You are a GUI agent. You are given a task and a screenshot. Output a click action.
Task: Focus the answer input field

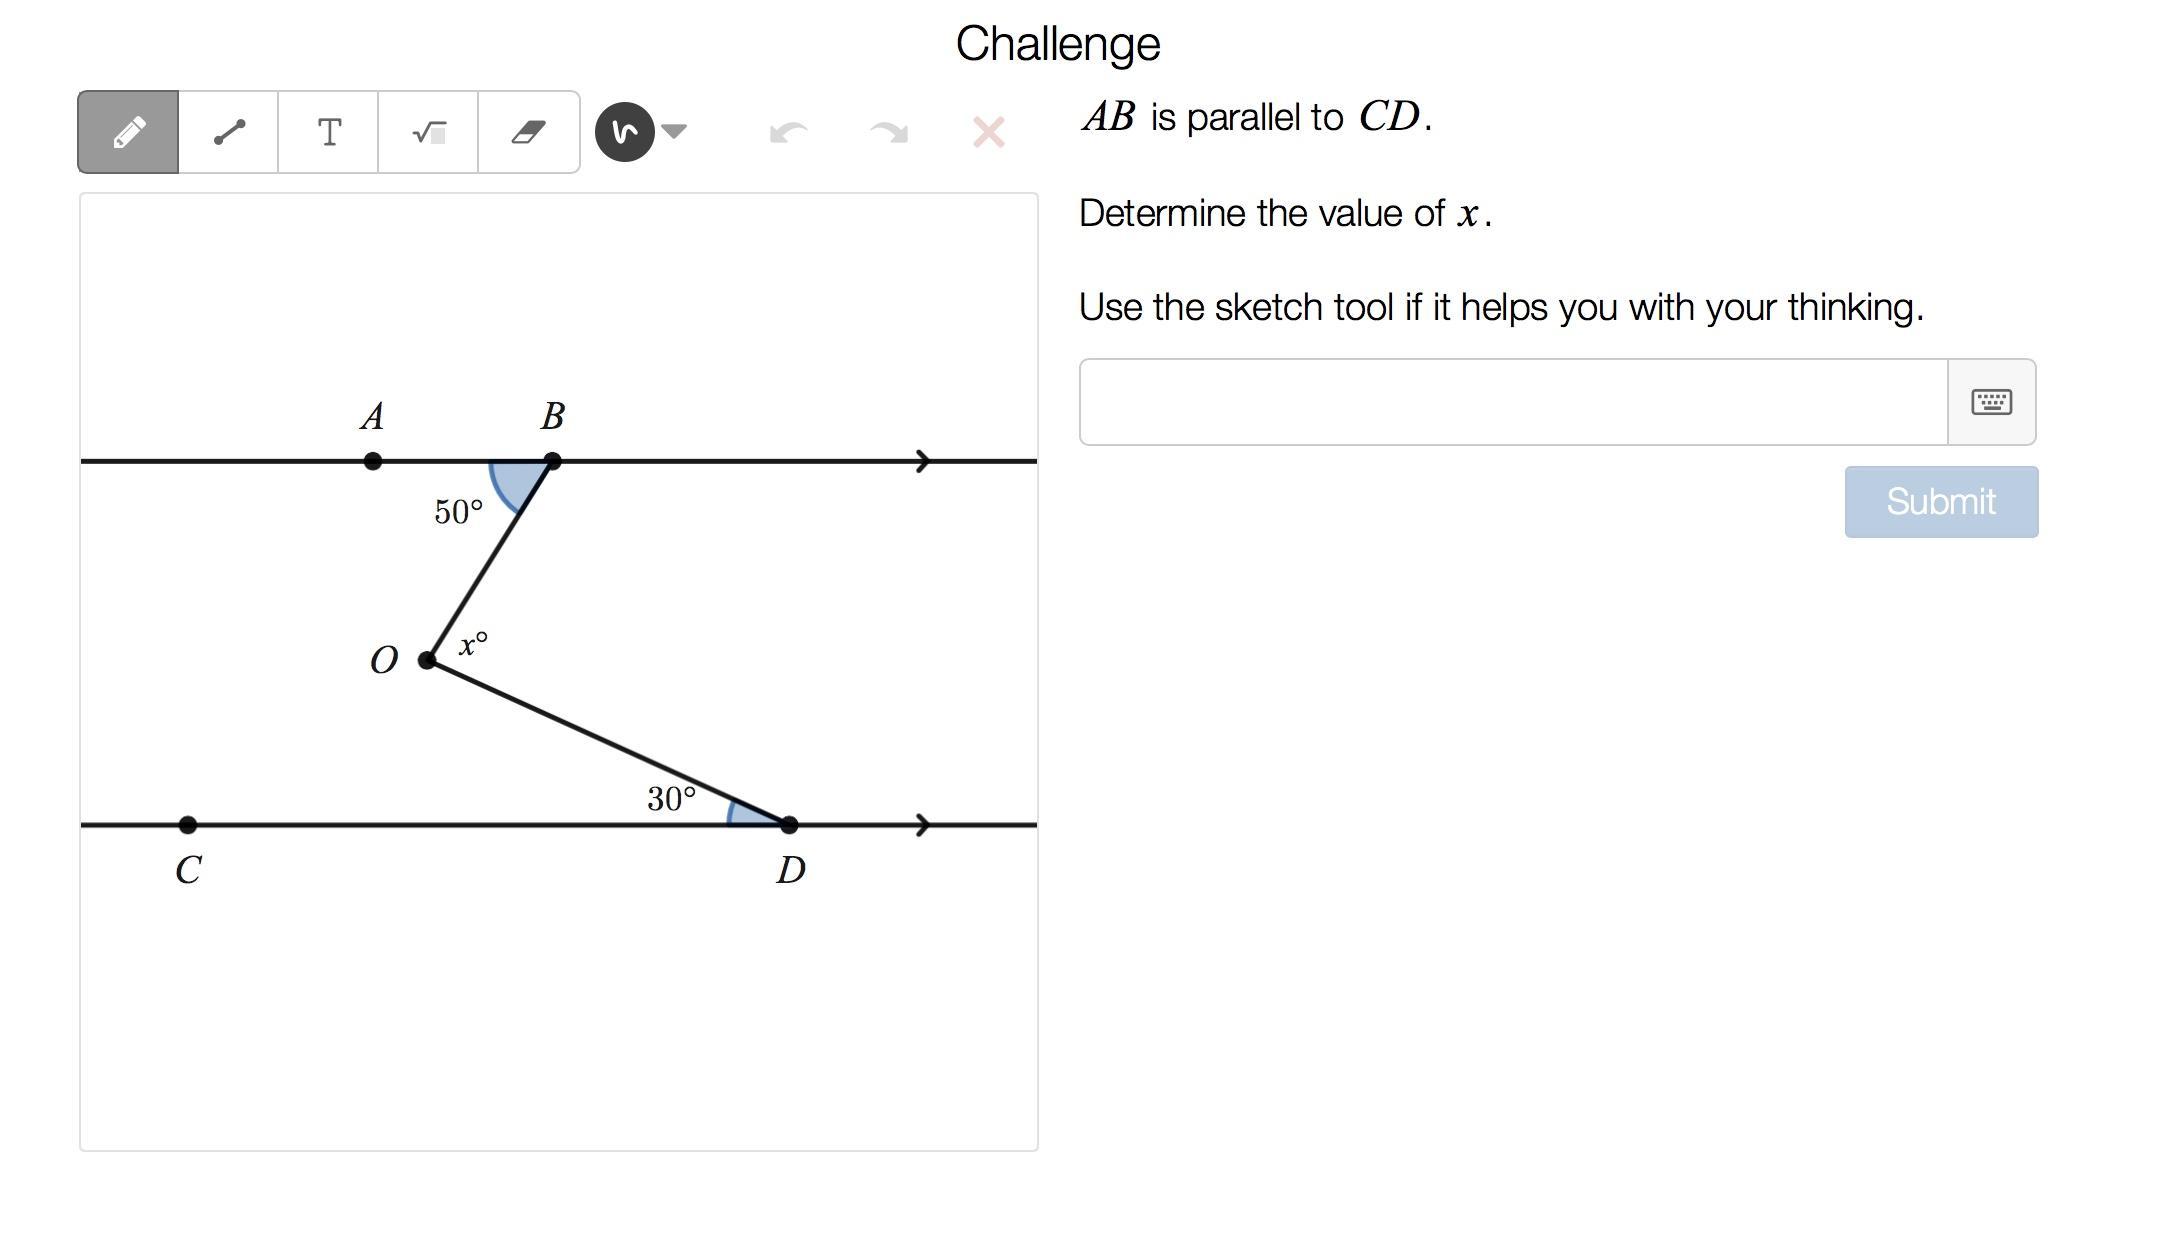[x=1513, y=402]
